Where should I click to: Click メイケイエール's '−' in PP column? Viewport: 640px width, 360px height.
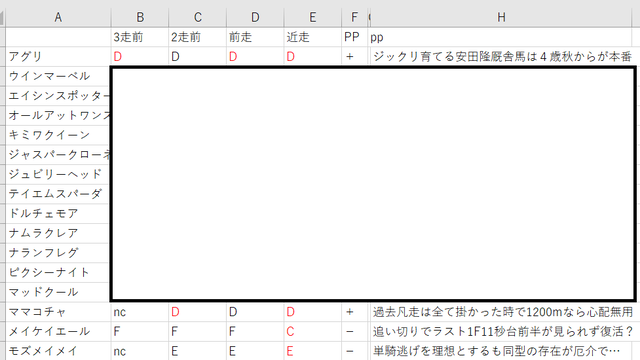coord(349,332)
